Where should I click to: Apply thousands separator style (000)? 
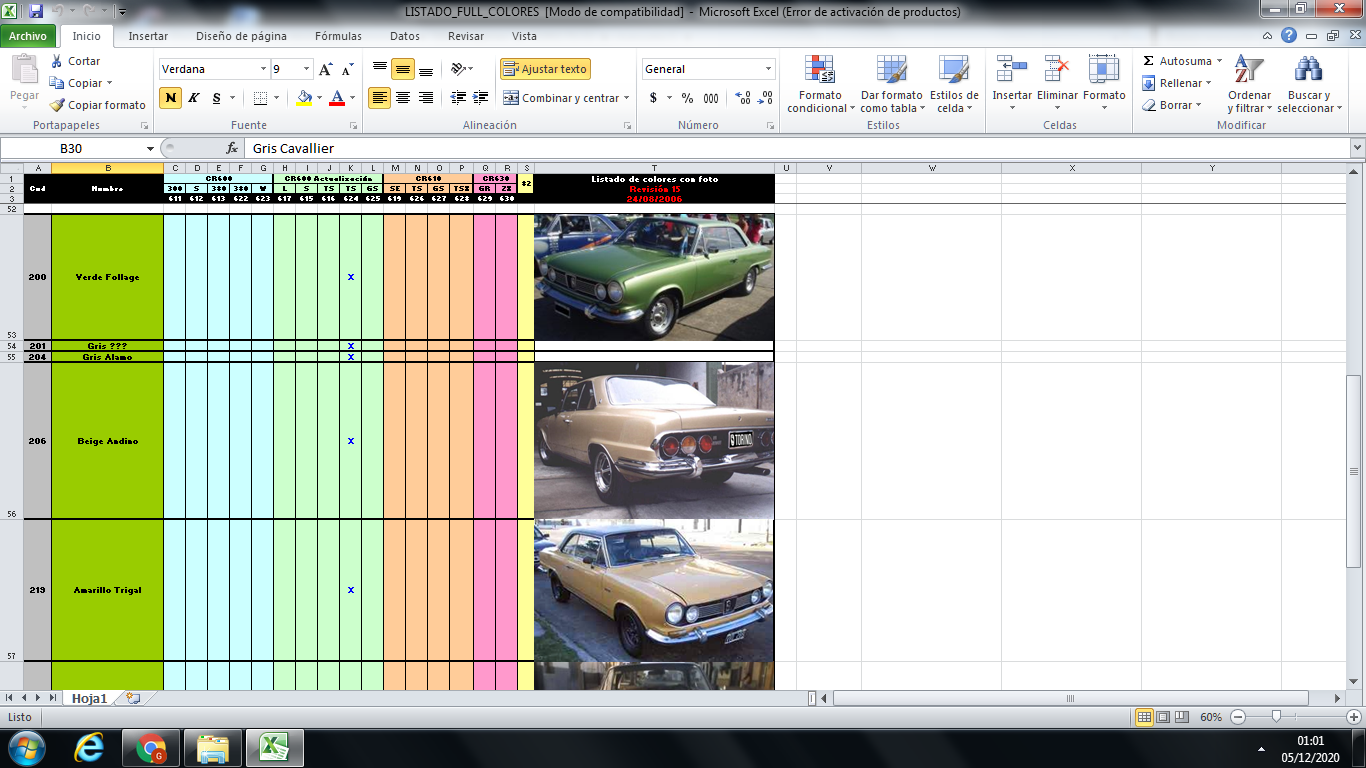(711, 98)
